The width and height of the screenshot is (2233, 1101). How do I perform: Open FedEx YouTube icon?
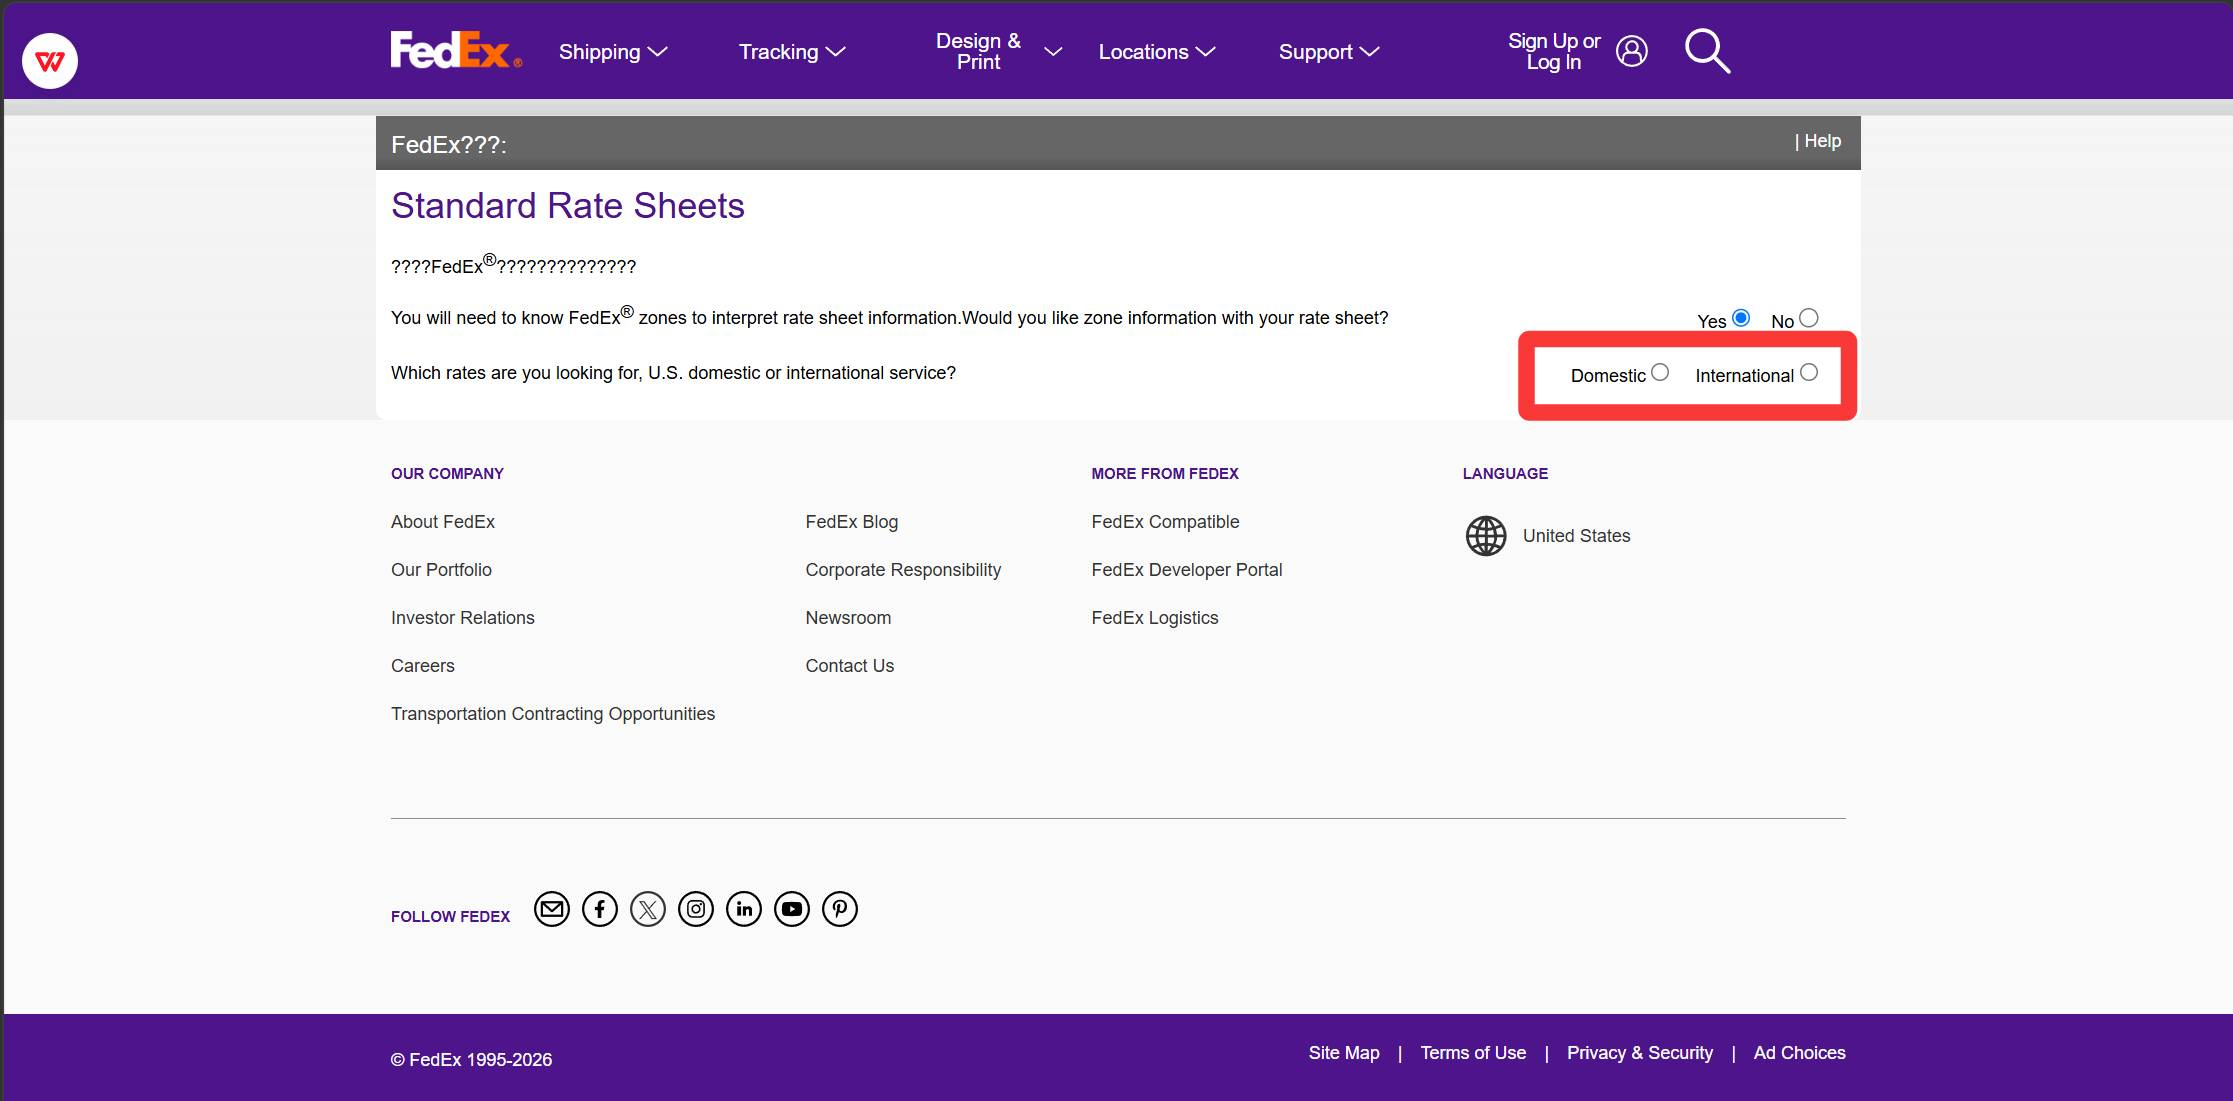(x=792, y=909)
